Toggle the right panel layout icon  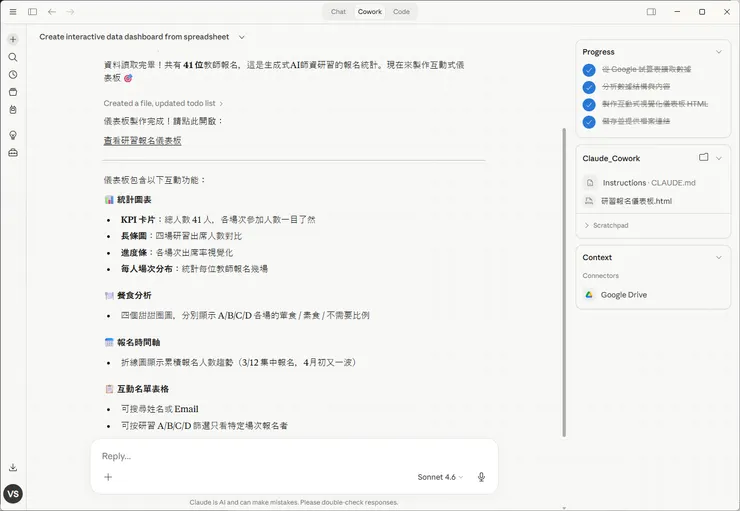coord(651,12)
